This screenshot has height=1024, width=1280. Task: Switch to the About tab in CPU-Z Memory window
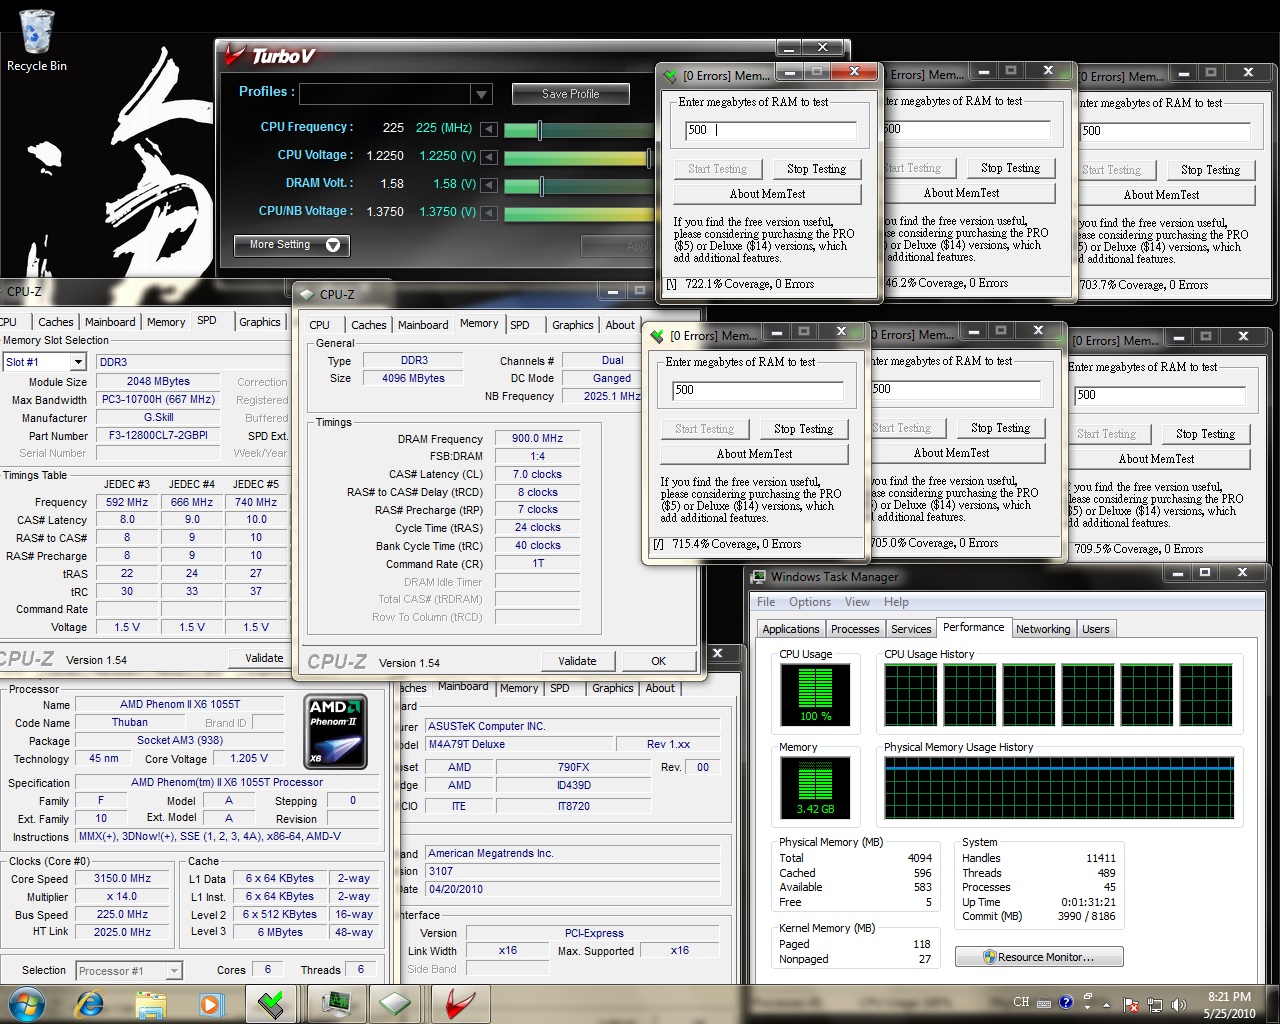pos(620,325)
